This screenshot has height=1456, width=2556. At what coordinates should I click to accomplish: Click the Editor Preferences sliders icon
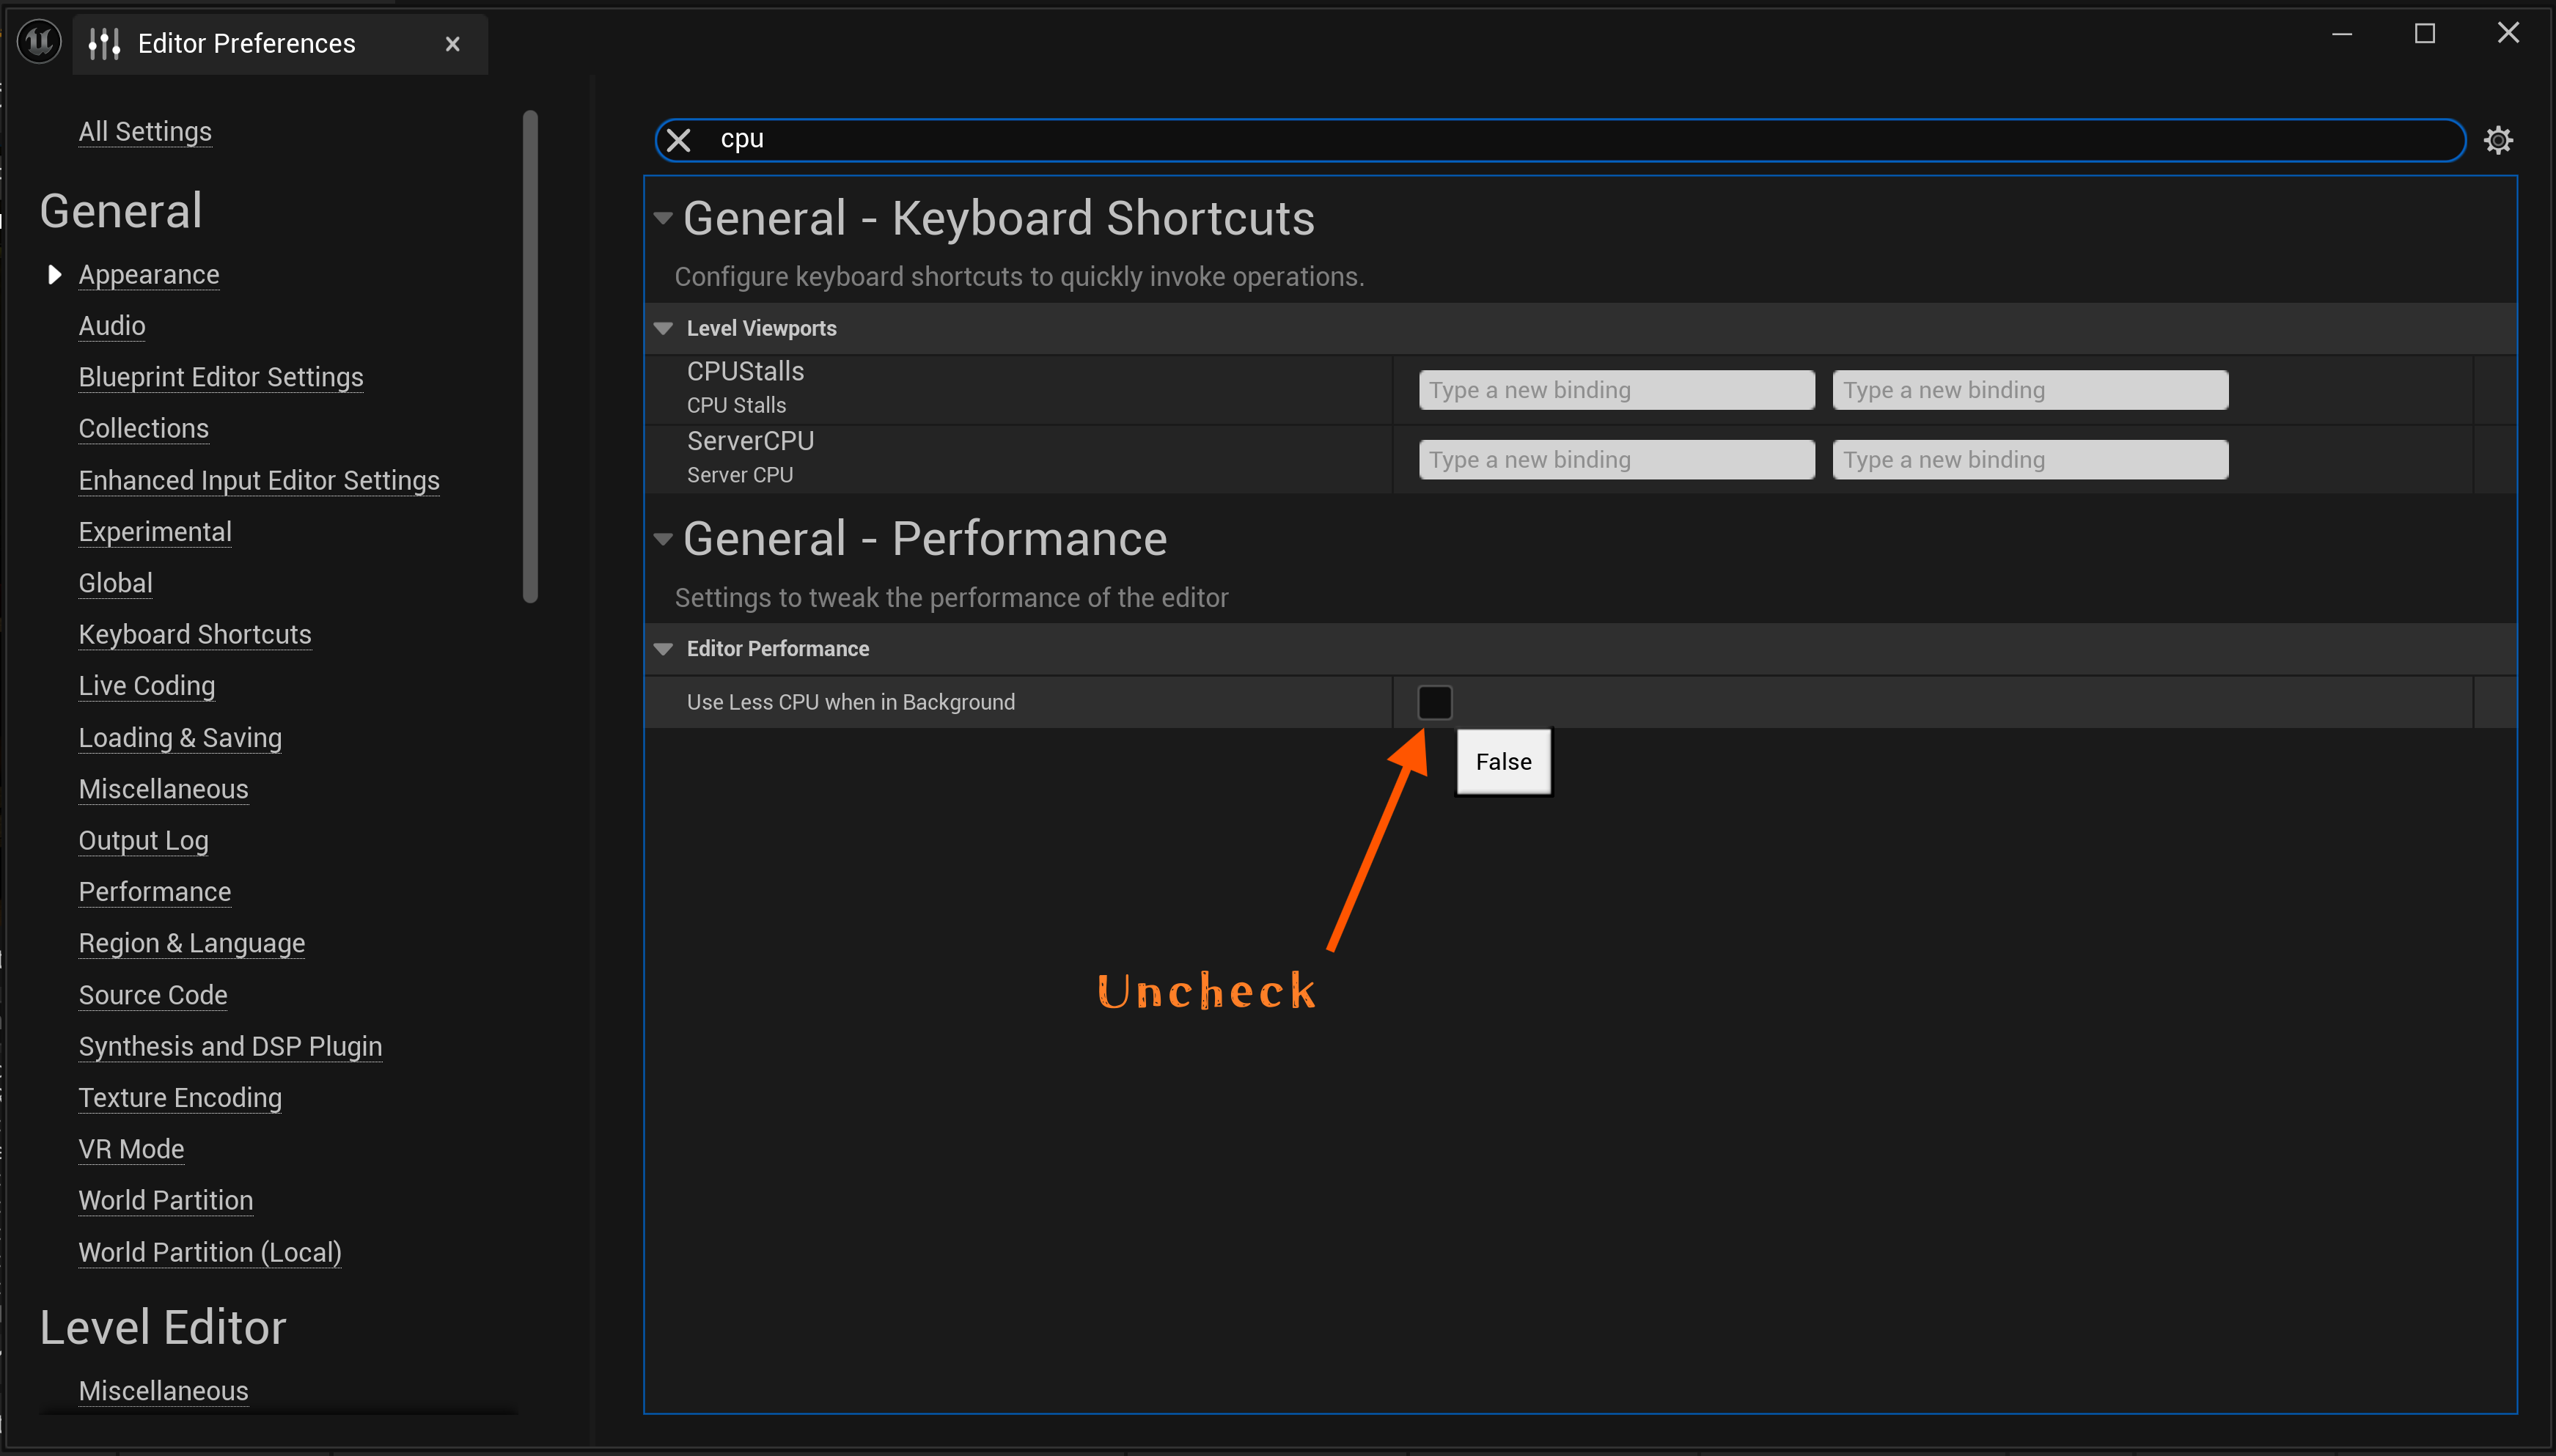[104, 43]
